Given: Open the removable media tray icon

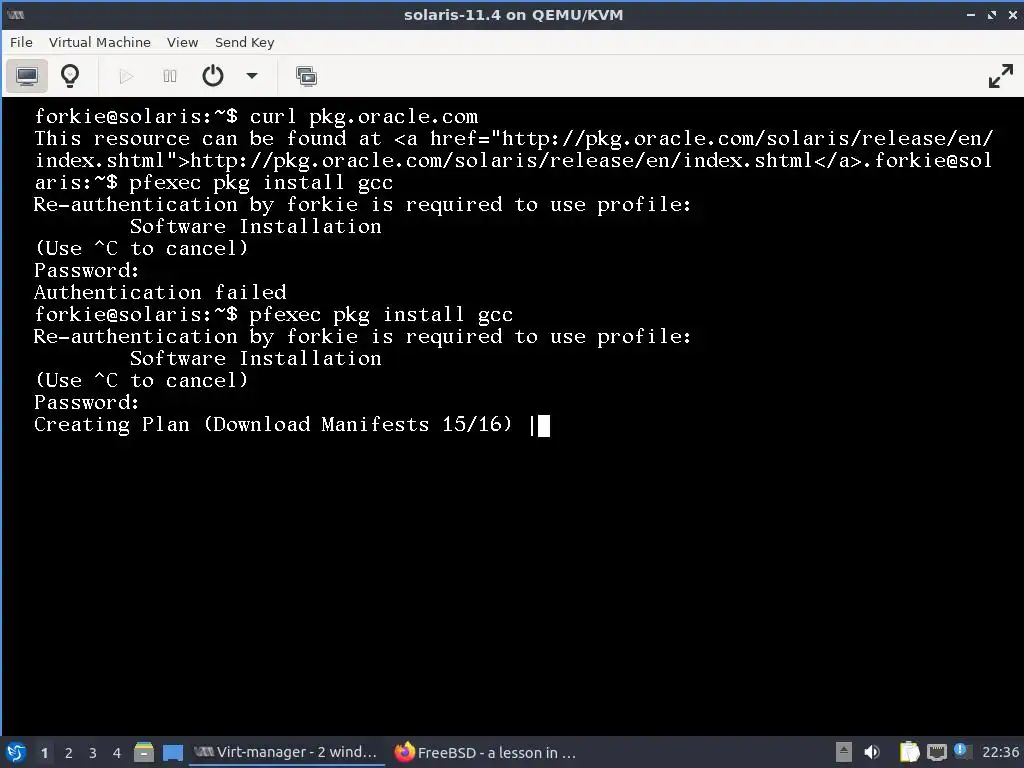Looking at the screenshot, I should point(843,752).
